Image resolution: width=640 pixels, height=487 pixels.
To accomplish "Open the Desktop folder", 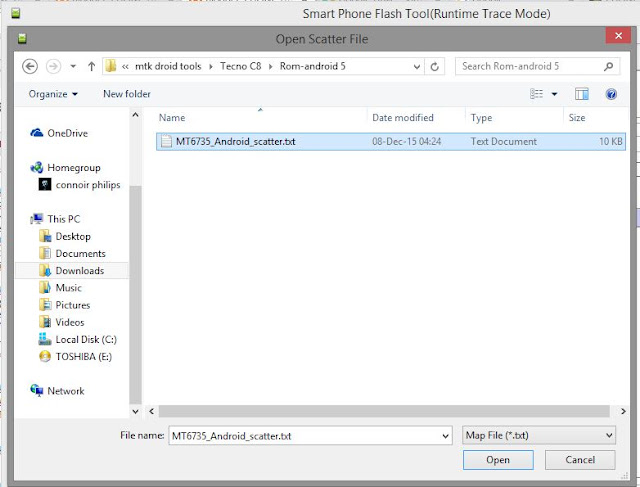I will pyautogui.click(x=73, y=236).
